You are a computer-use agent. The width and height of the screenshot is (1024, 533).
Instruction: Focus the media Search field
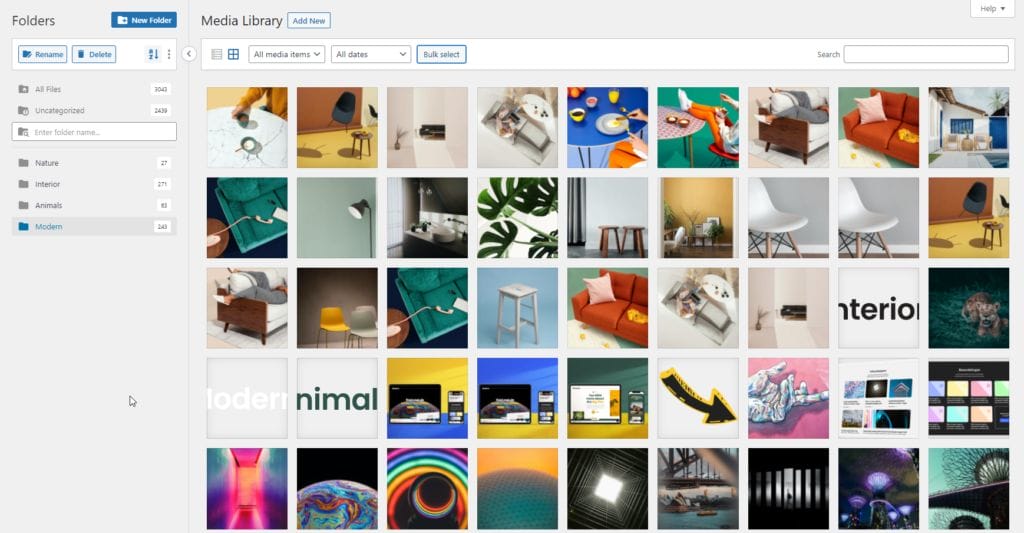[925, 54]
